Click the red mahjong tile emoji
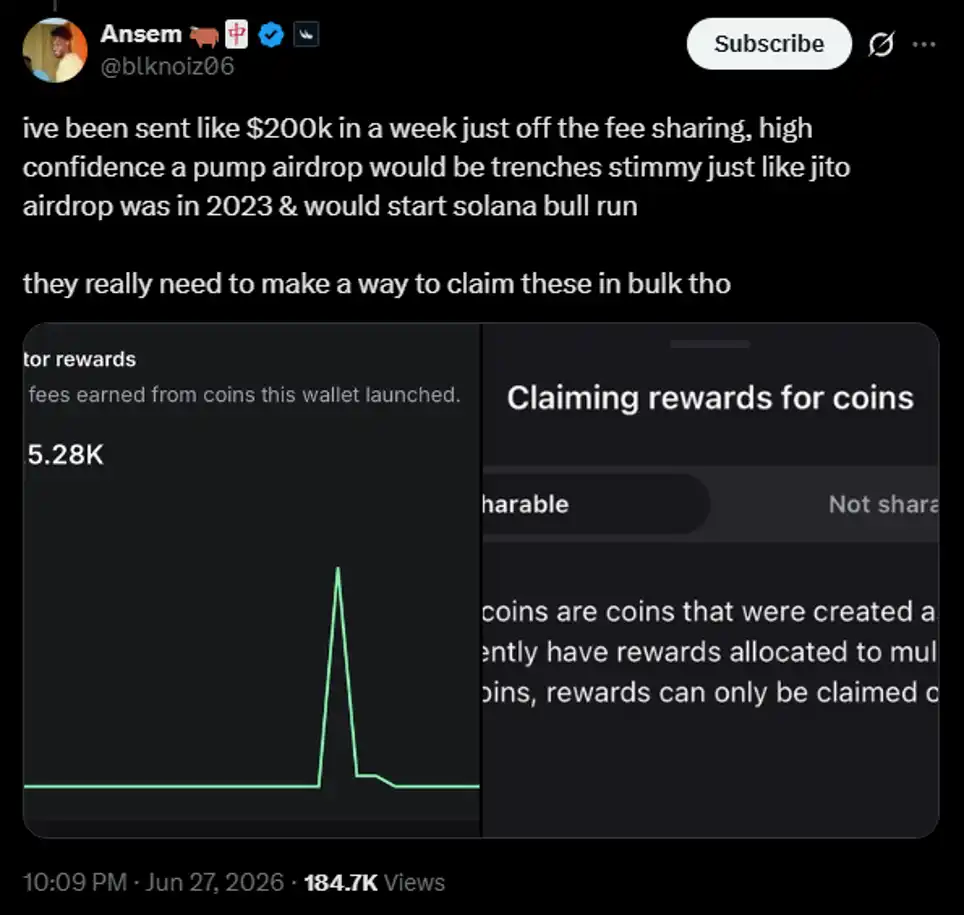The height and width of the screenshot is (915, 964). 237,34
